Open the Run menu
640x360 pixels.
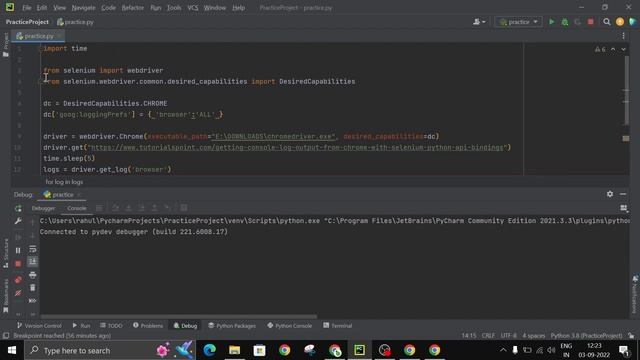point(156,8)
